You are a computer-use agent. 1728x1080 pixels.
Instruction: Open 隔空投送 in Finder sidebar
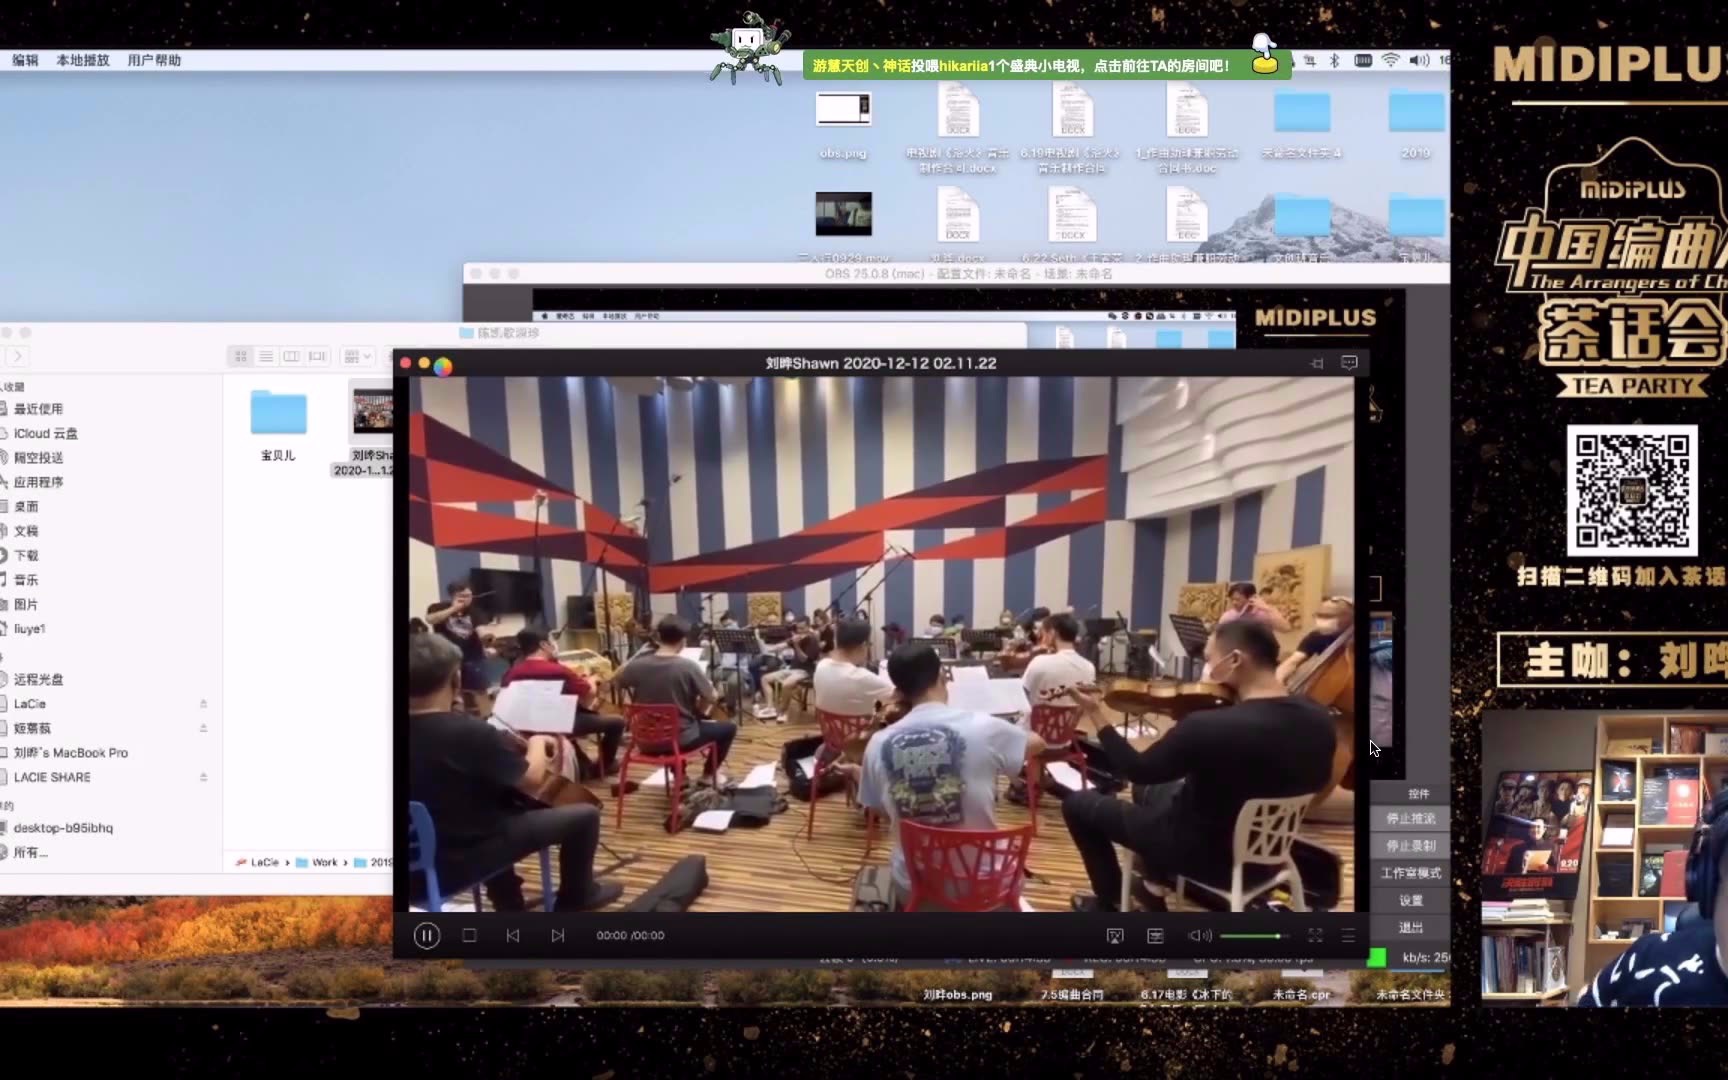38,458
